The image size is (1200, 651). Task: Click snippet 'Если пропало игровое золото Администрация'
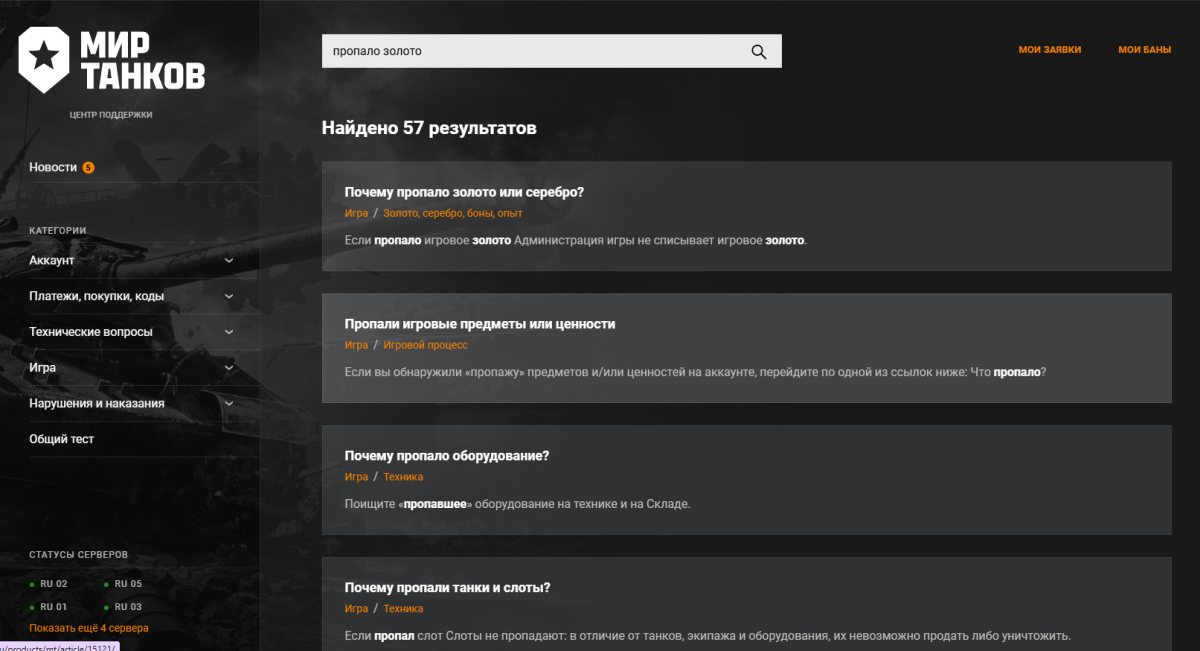[x=575, y=241]
